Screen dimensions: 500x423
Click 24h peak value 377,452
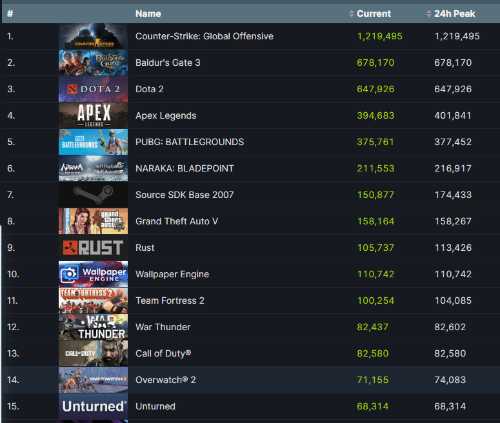tap(453, 142)
